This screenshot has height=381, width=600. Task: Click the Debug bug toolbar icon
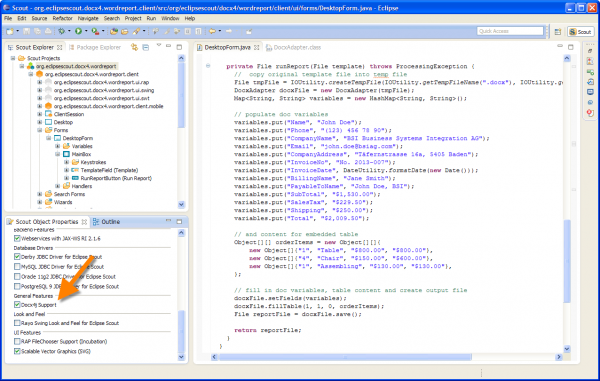(x=61, y=31)
